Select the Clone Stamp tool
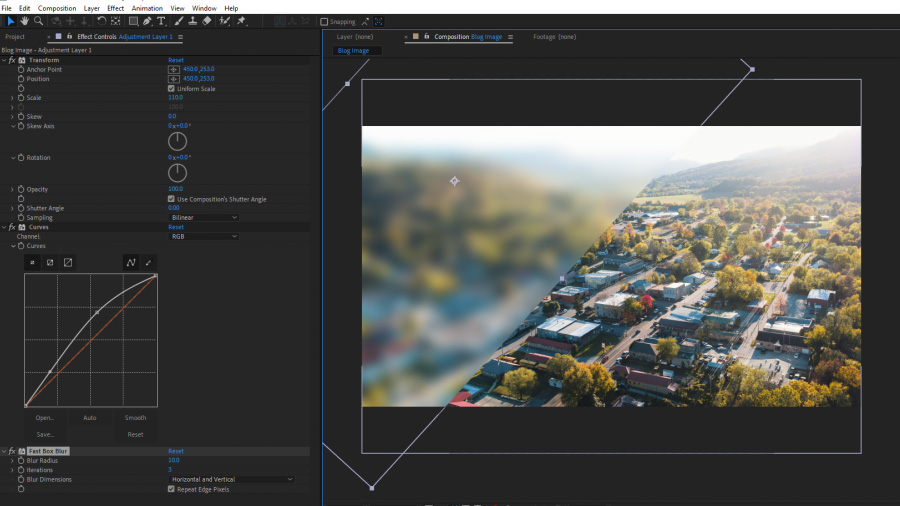Image resolution: width=900 pixels, height=506 pixels. point(193,21)
